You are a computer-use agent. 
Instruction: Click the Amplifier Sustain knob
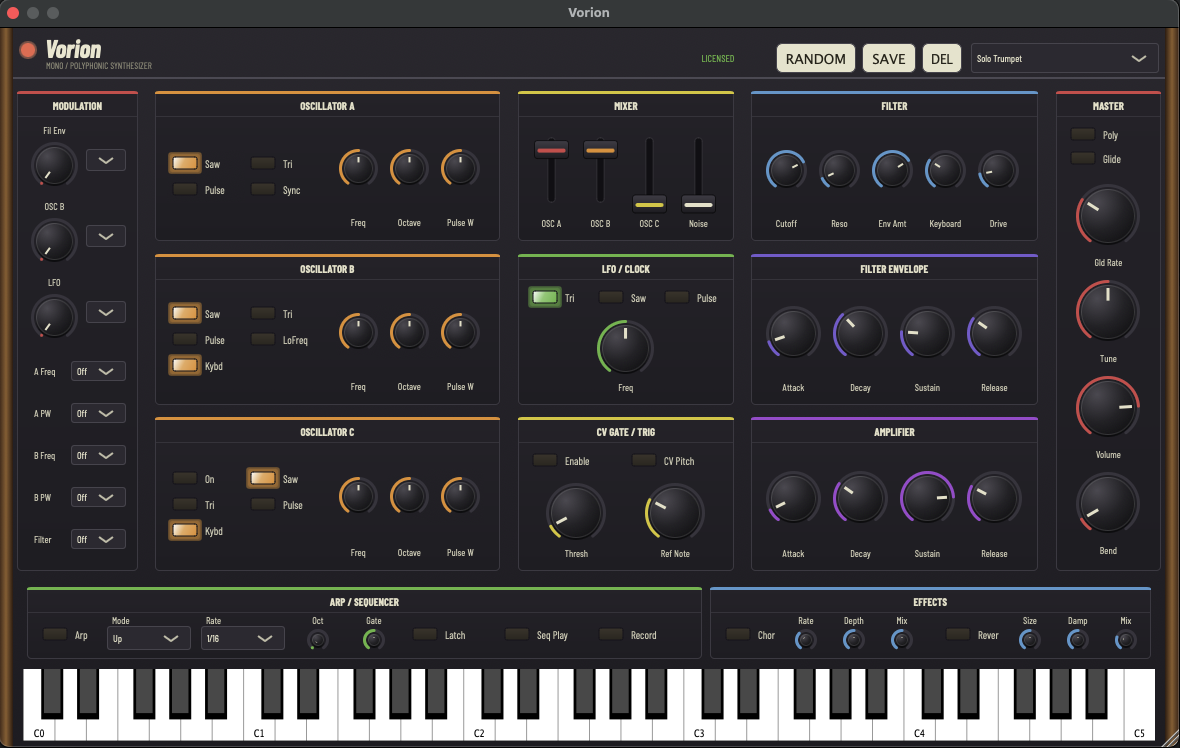coord(927,498)
